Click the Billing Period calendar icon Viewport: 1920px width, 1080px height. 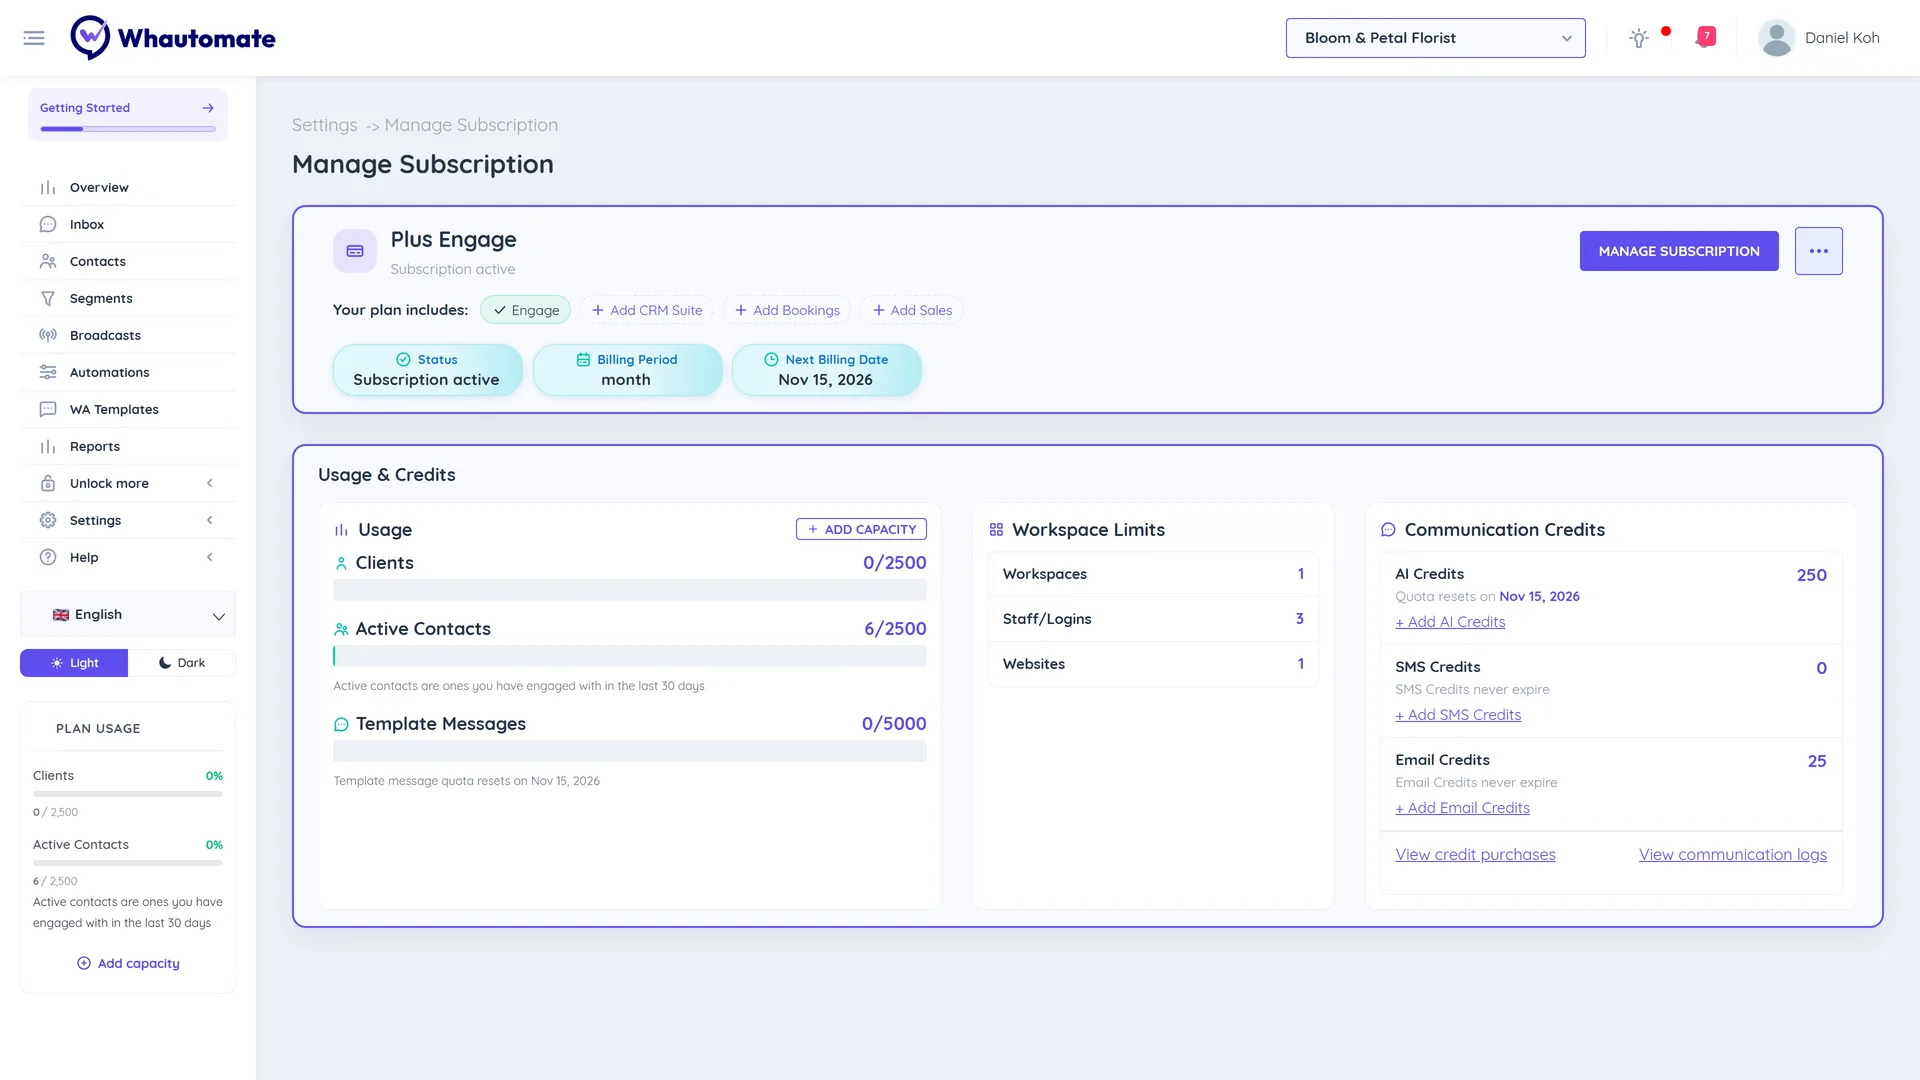(583, 360)
